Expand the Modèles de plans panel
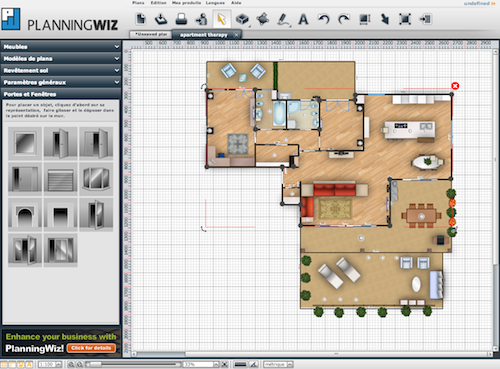The width and height of the screenshot is (500, 369). point(61,59)
